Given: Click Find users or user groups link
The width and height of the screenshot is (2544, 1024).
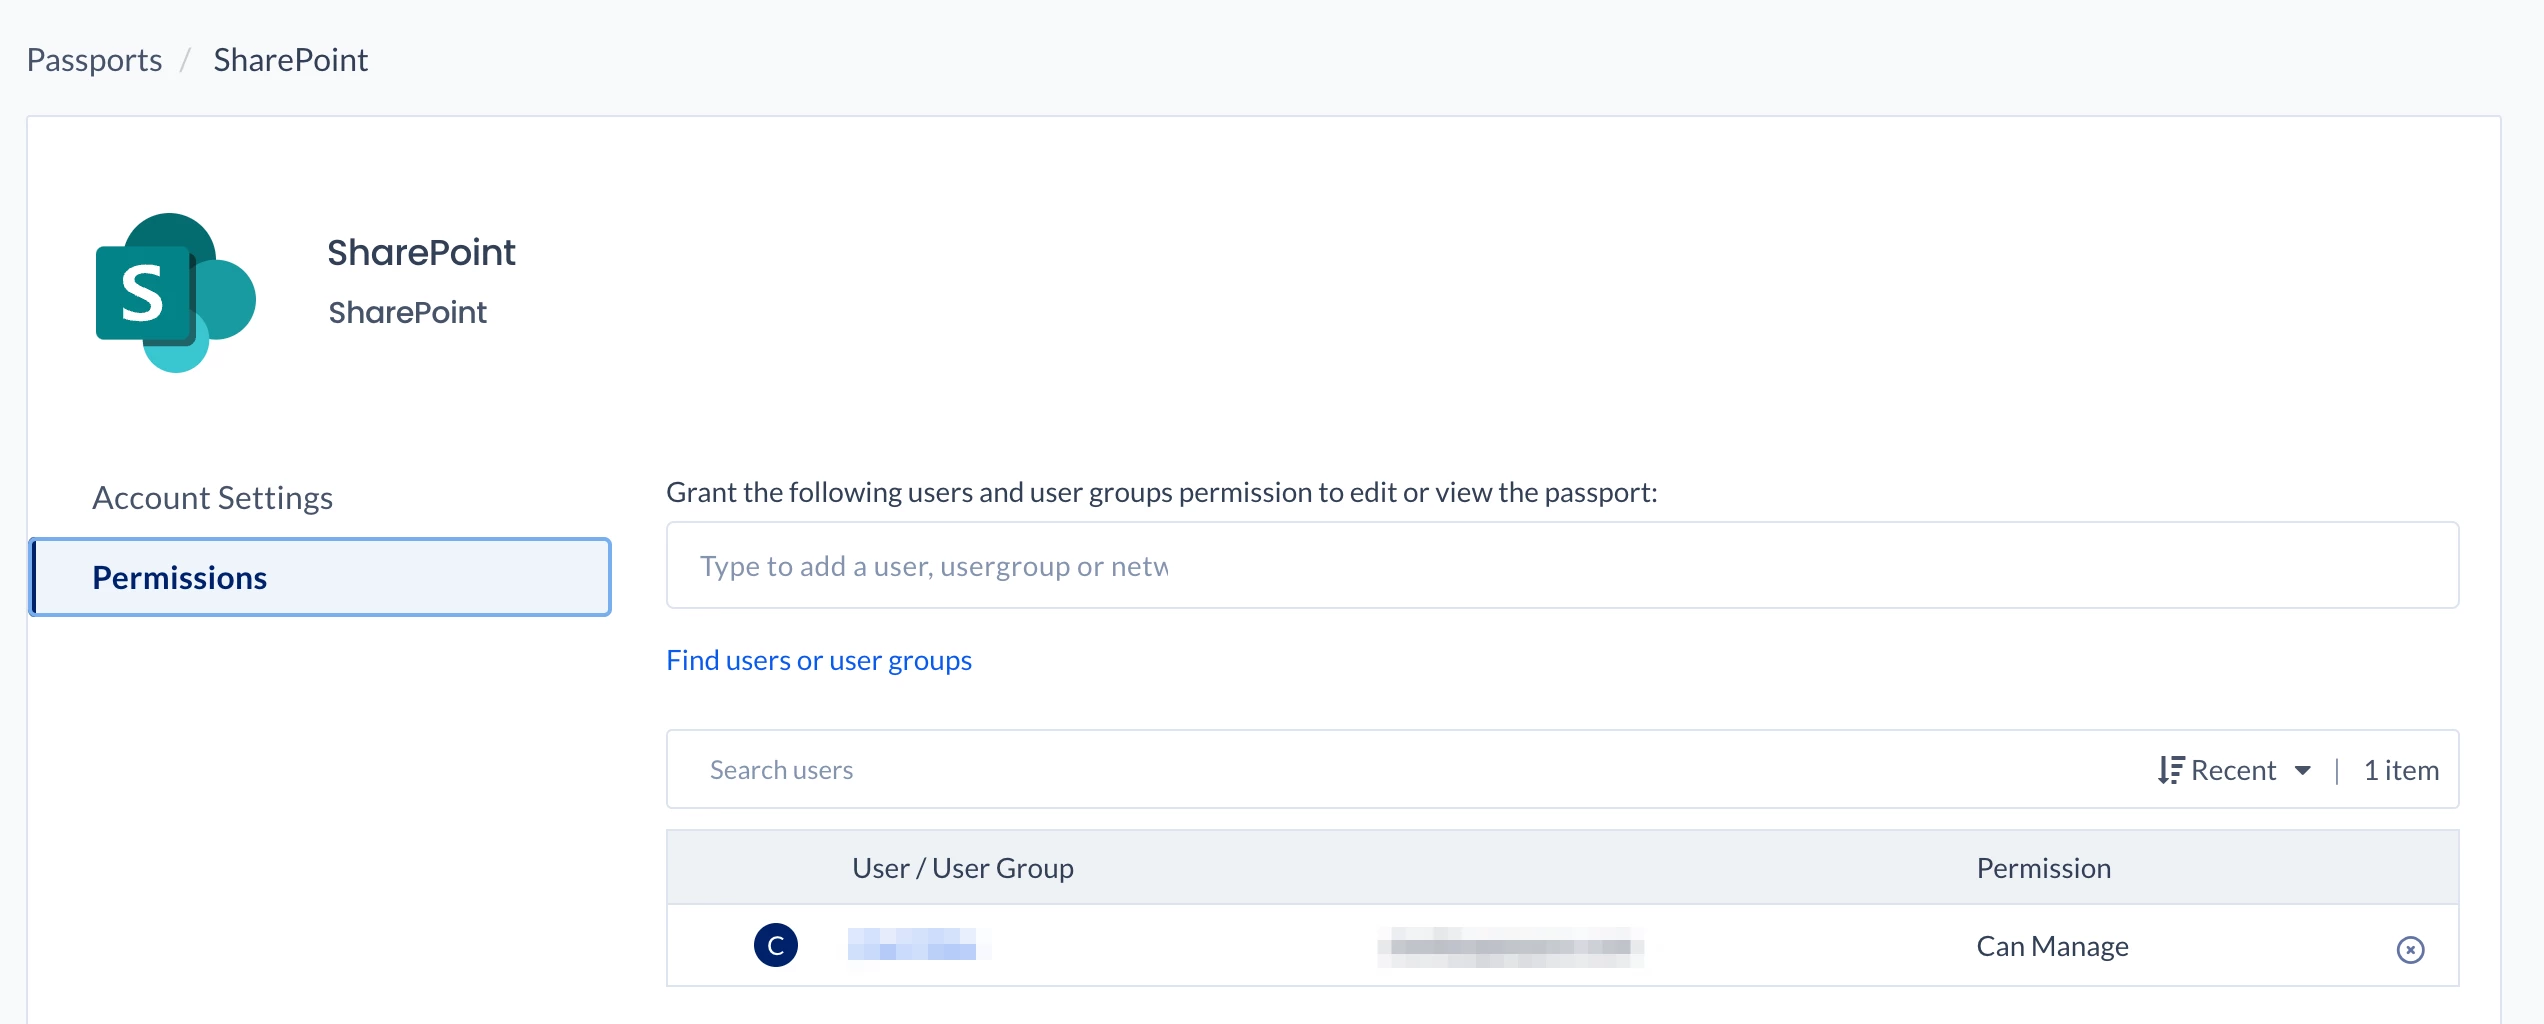Looking at the screenshot, I should tap(818, 660).
